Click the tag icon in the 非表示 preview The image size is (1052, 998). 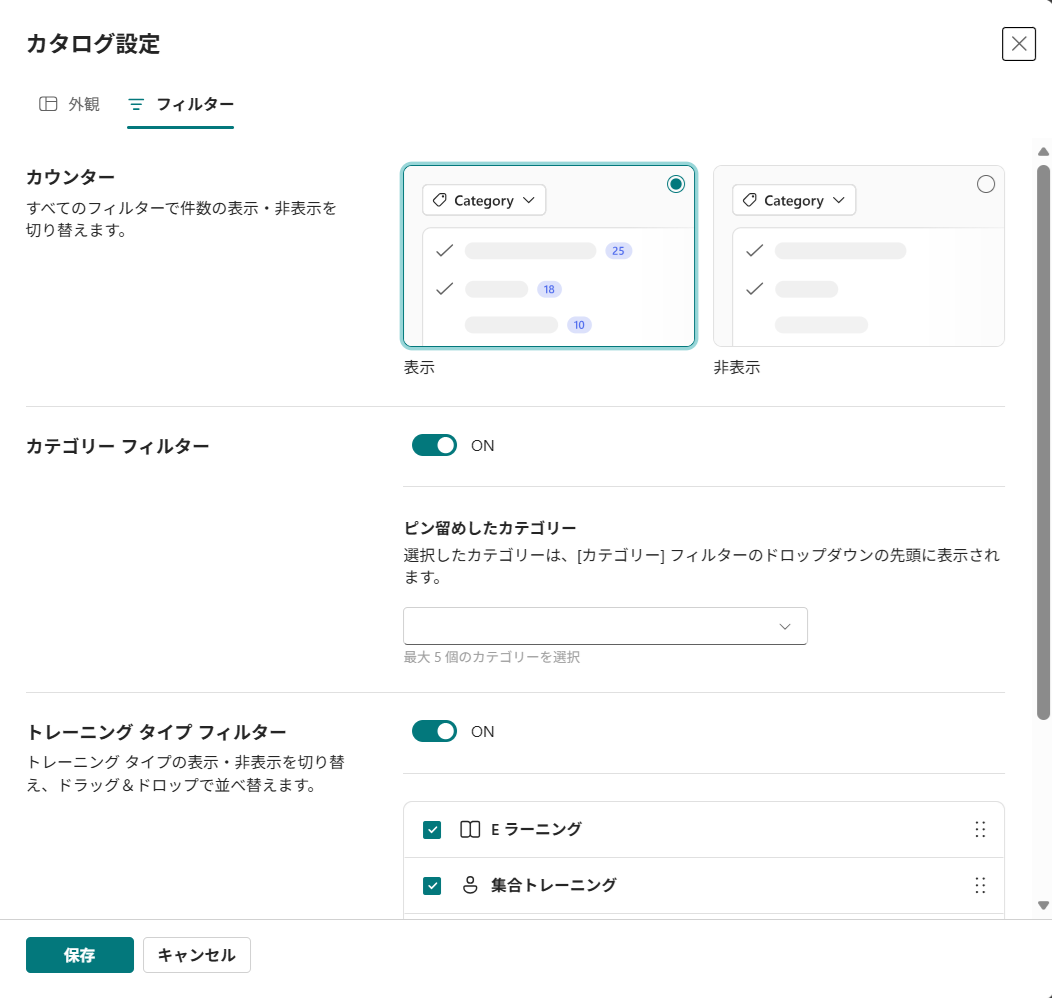(x=749, y=201)
